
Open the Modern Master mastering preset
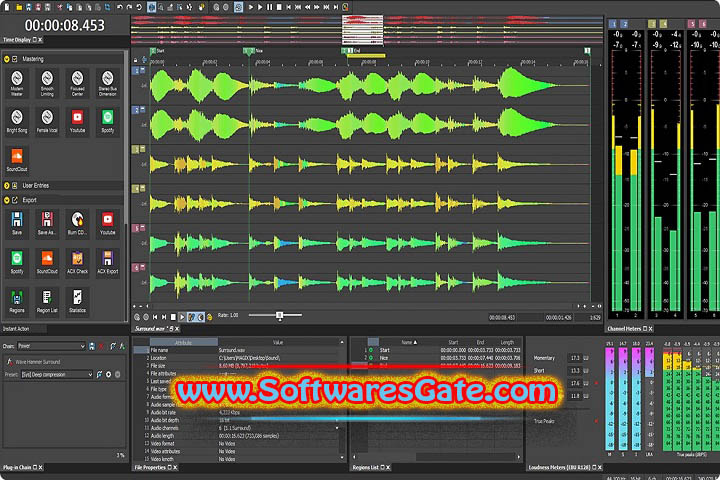point(17,83)
